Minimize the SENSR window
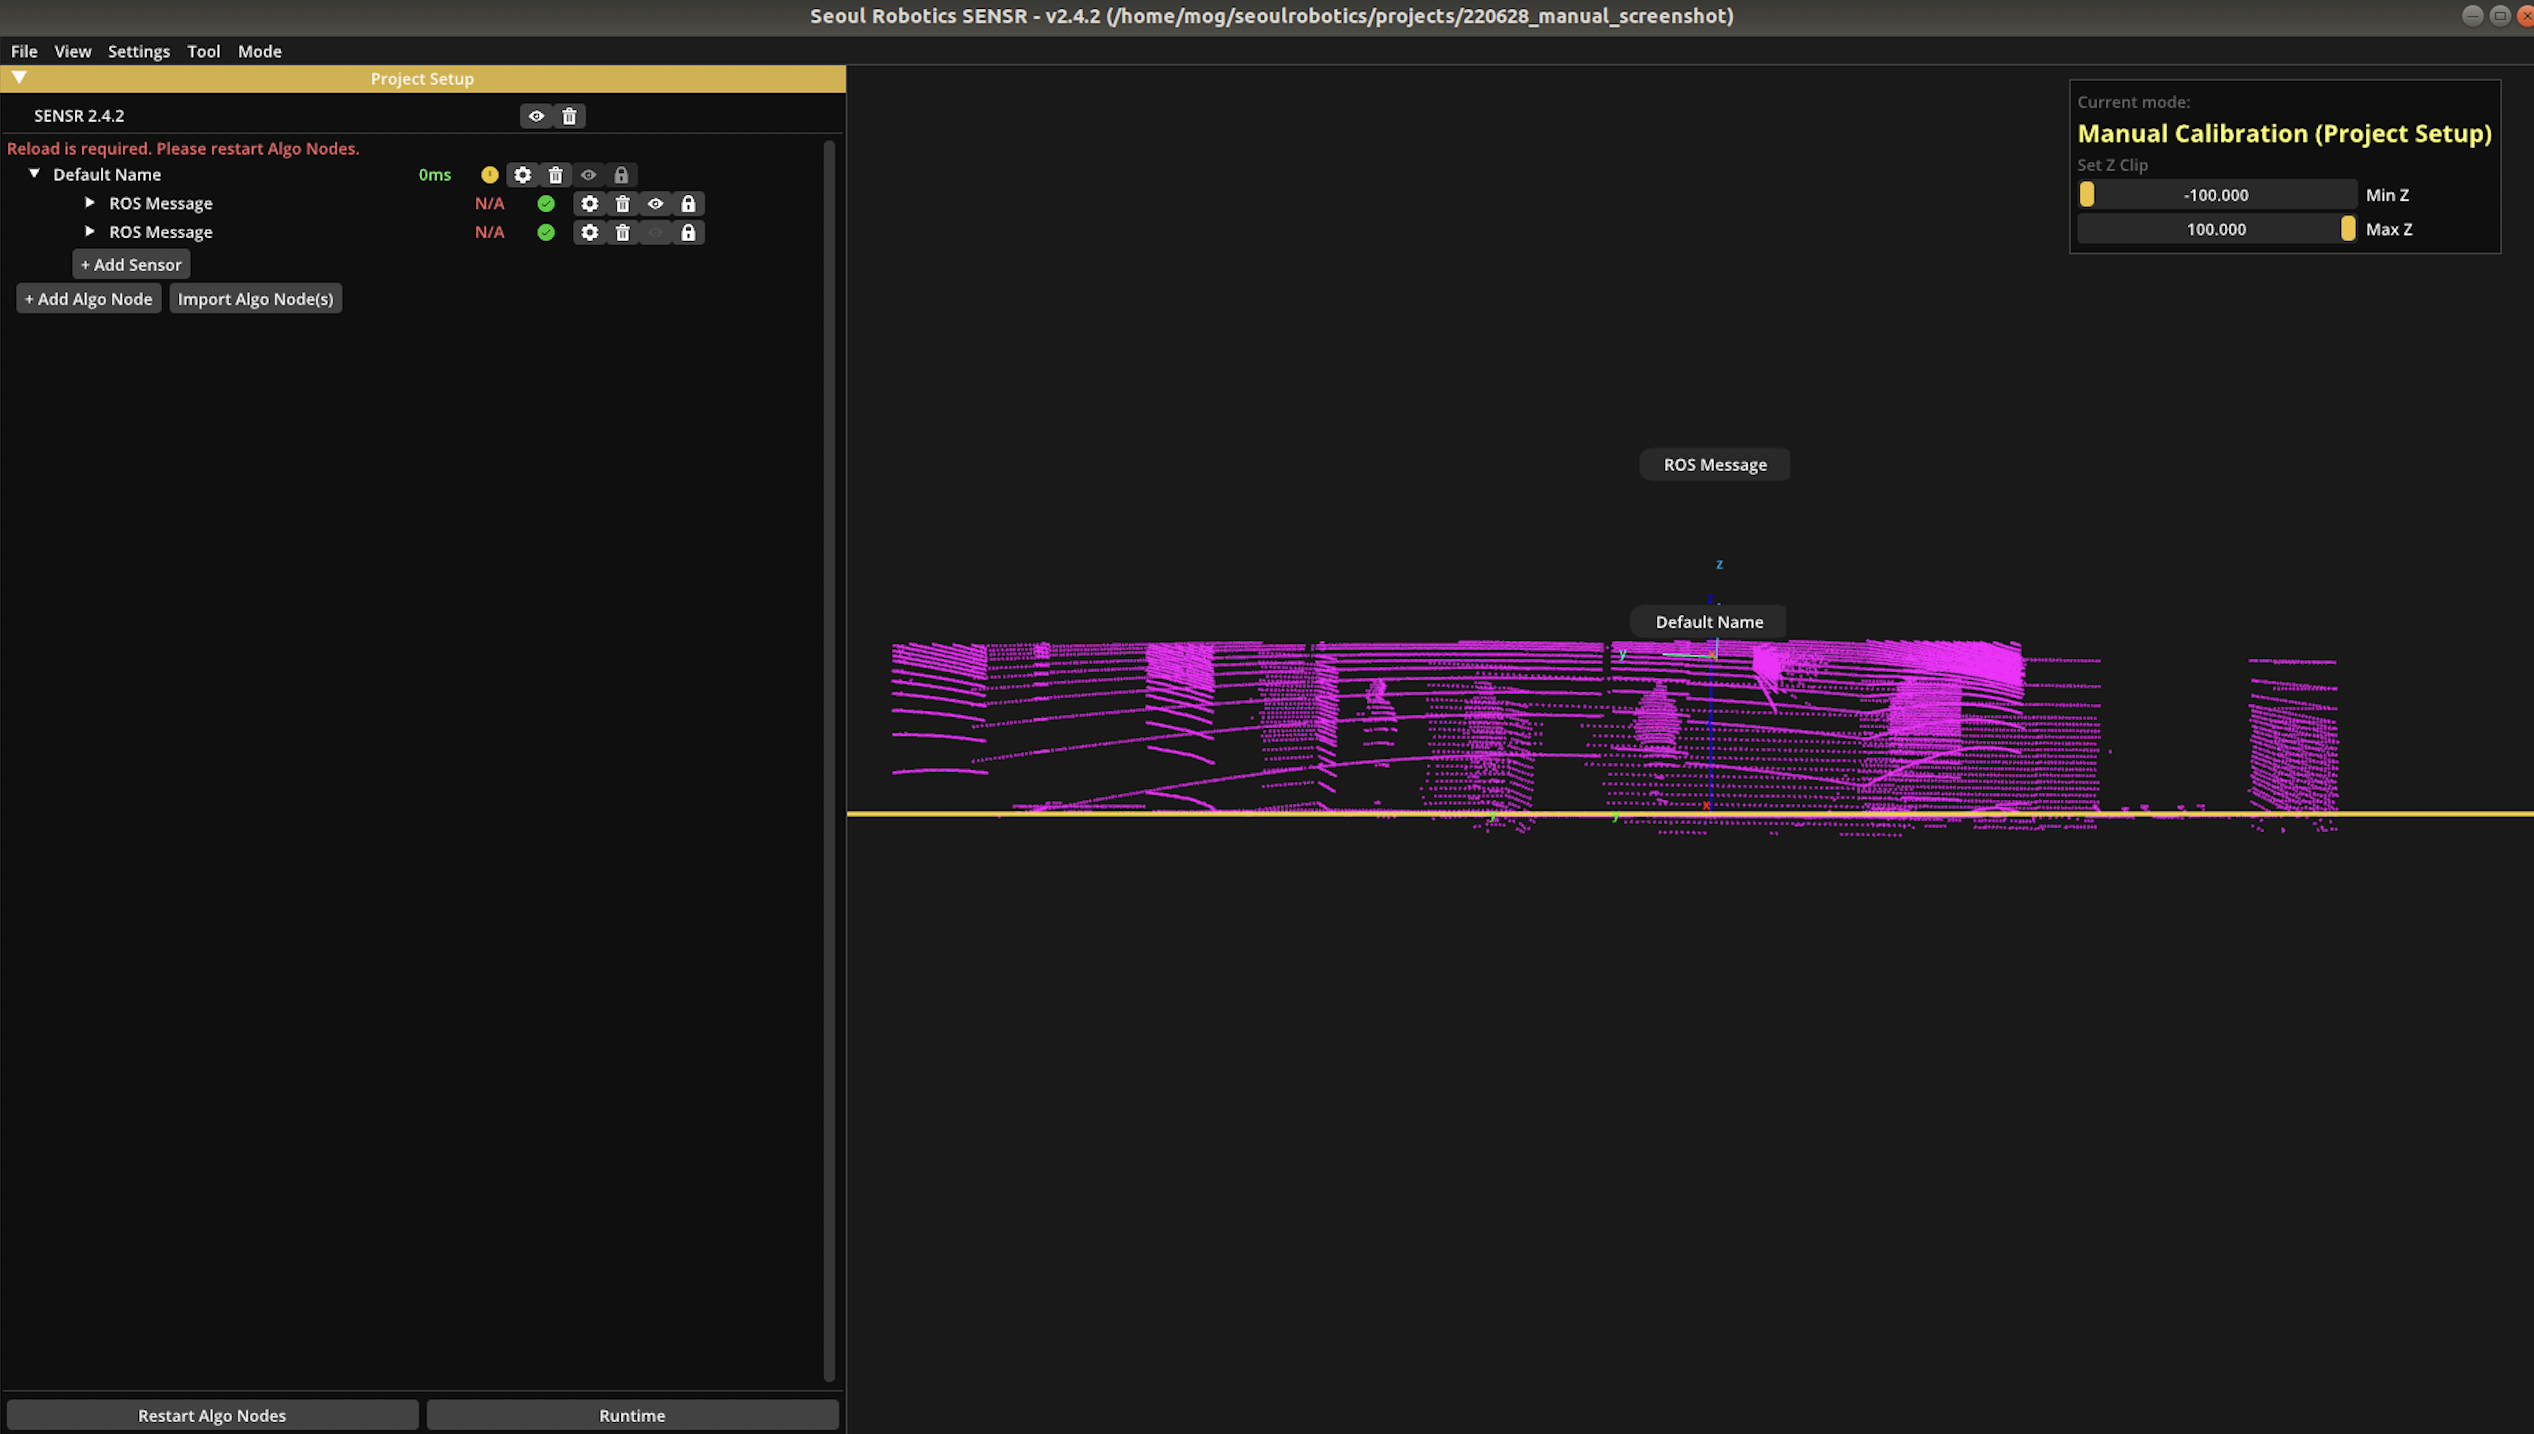The image size is (2534, 1434). point(2472,16)
